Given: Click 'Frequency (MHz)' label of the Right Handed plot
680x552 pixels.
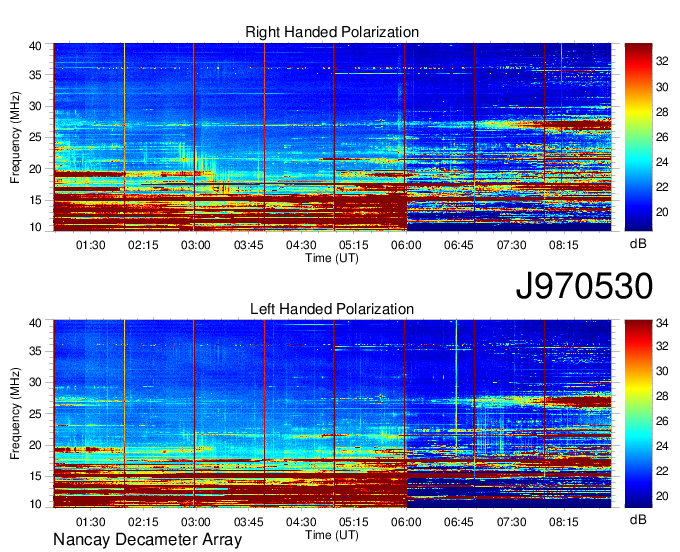Looking at the screenshot, I should (x=15, y=137).
